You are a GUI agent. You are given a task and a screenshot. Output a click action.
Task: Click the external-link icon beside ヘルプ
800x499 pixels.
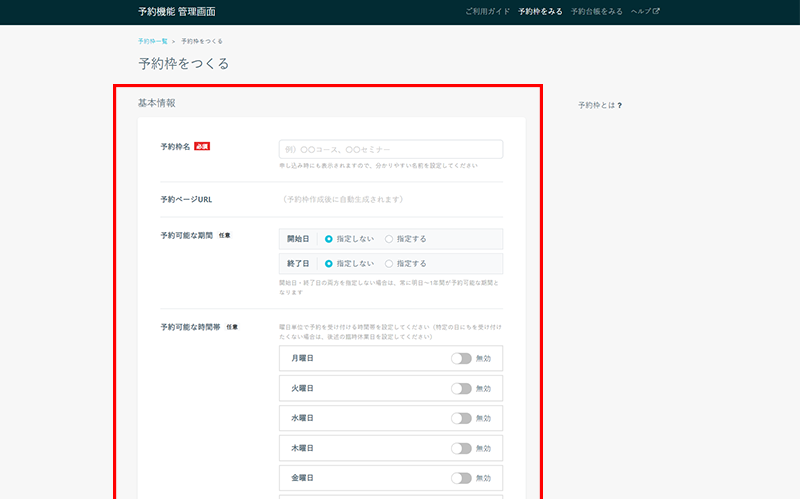pyautogui.click(x=656, y=12)
